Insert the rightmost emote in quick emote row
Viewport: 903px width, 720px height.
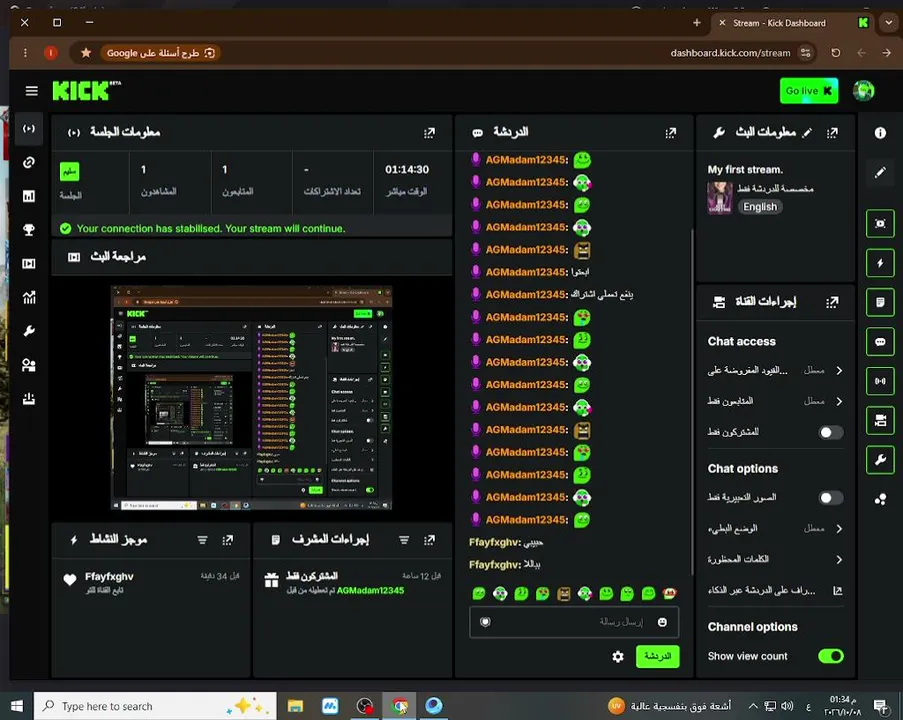[x=669, y=593]
